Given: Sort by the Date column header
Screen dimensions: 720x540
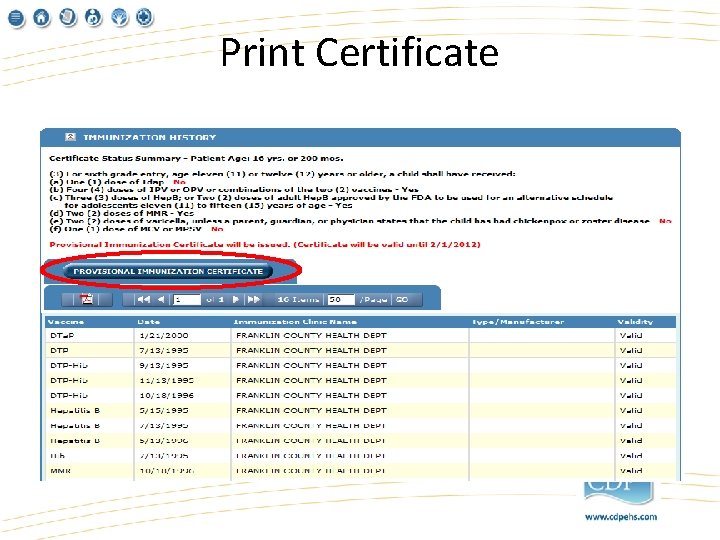Looking at the screenshot, I should (148, 322).
